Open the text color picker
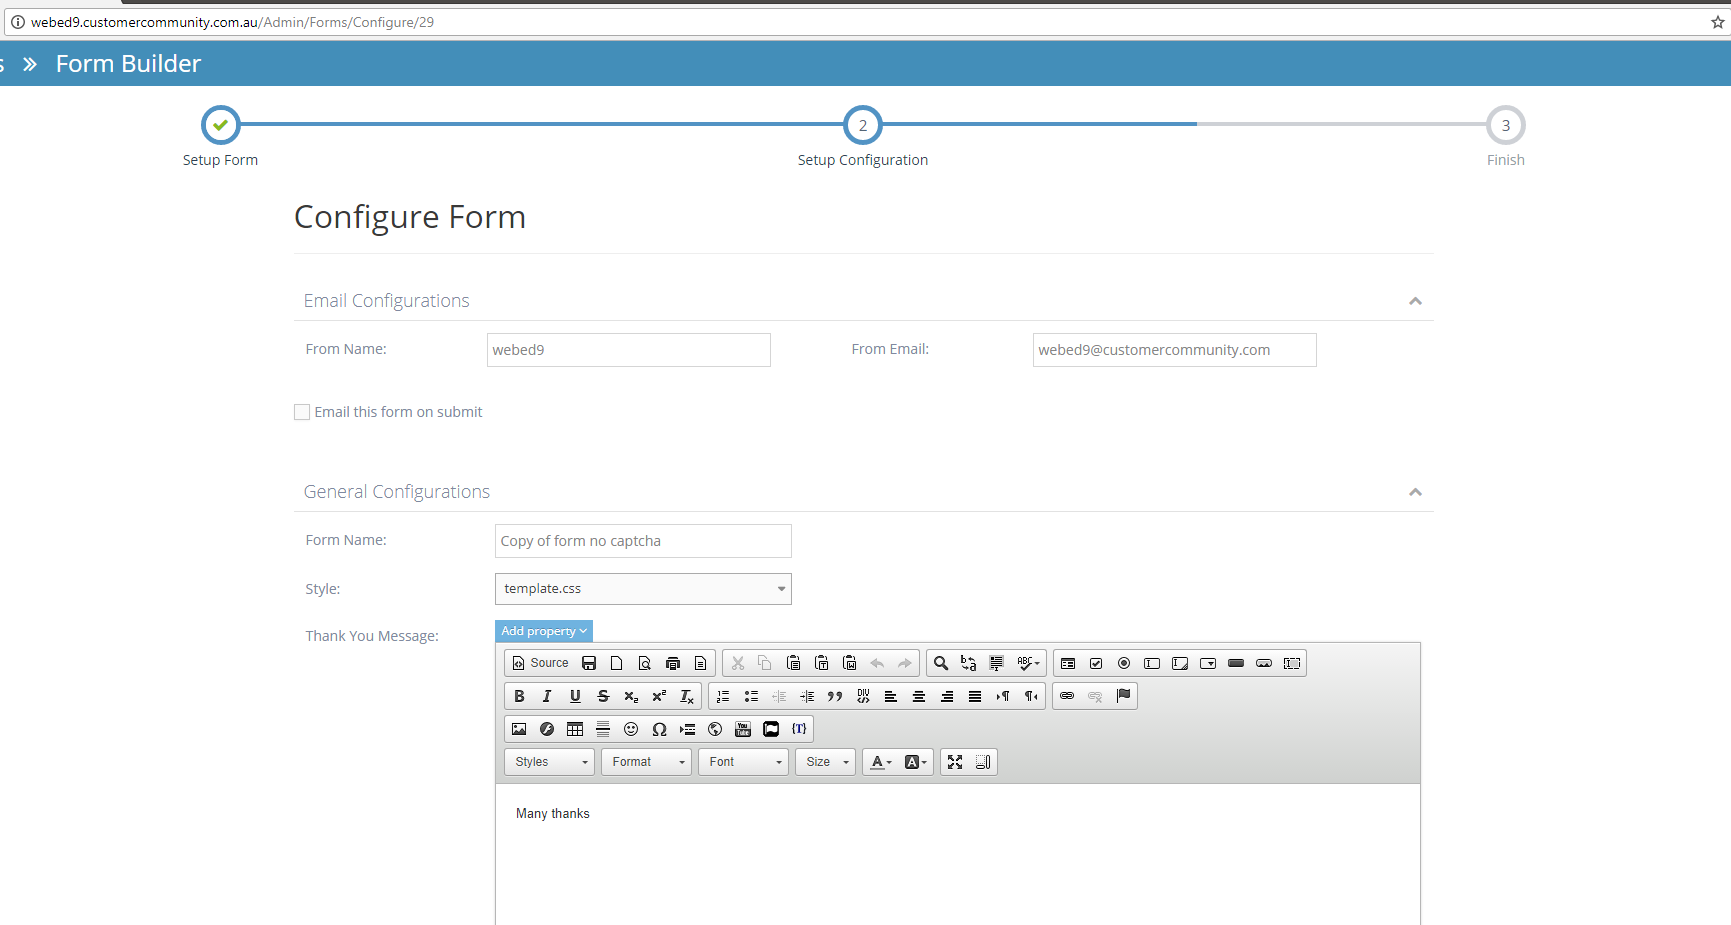The image size is (1731, 925). [878, 761]
